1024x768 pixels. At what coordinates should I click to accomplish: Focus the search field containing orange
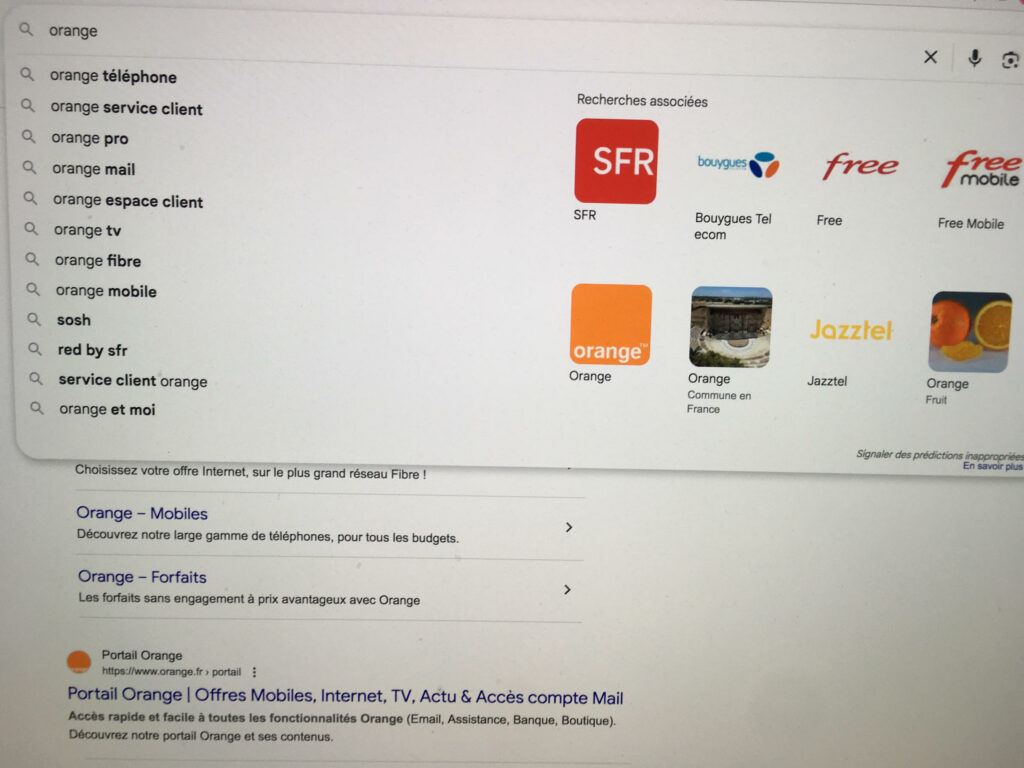point(457,31)
